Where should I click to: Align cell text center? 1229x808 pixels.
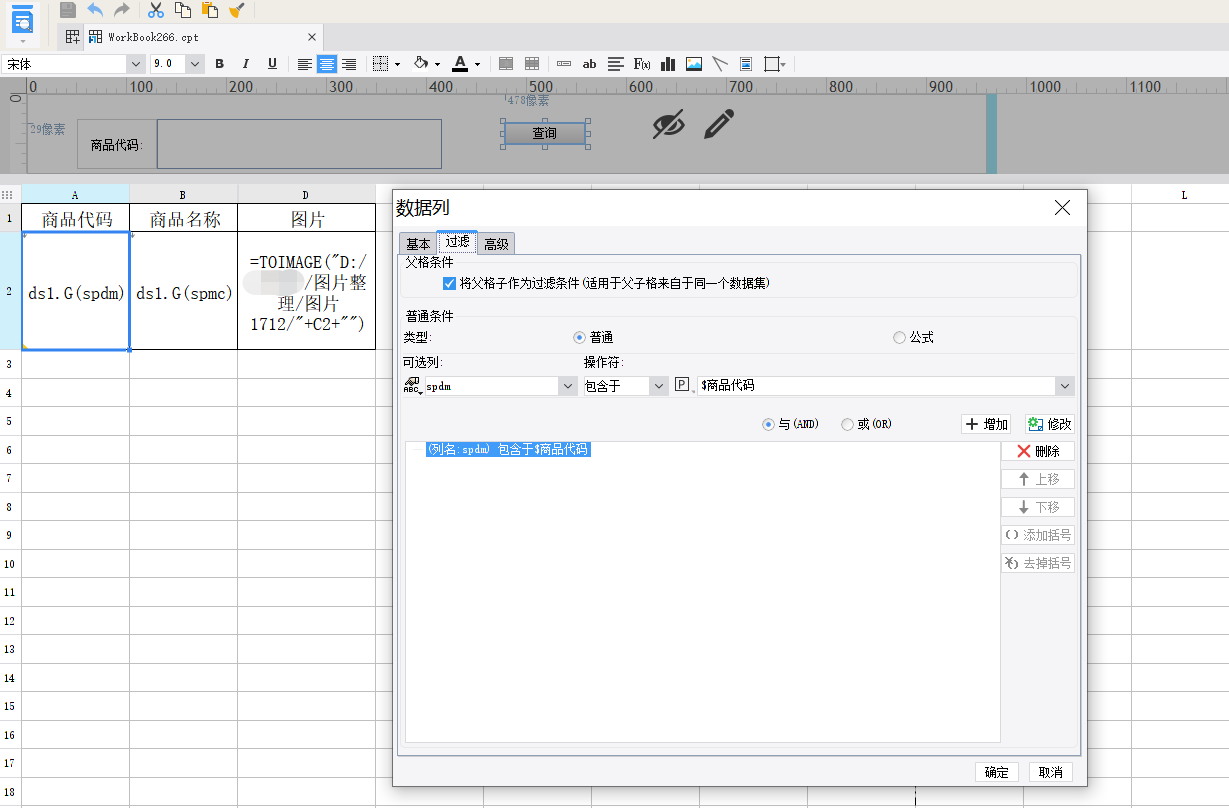tap(327, 64)
